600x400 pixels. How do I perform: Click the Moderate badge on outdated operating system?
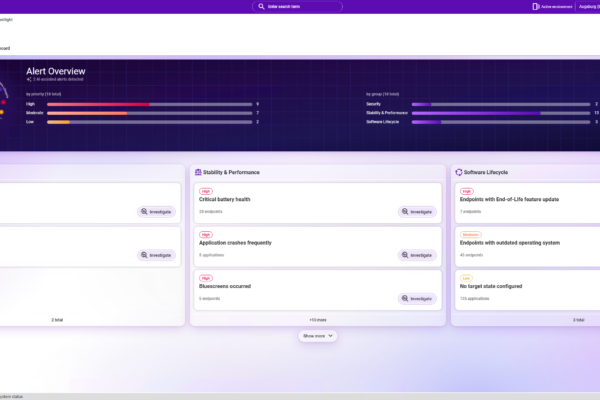(x=471, y=235)
